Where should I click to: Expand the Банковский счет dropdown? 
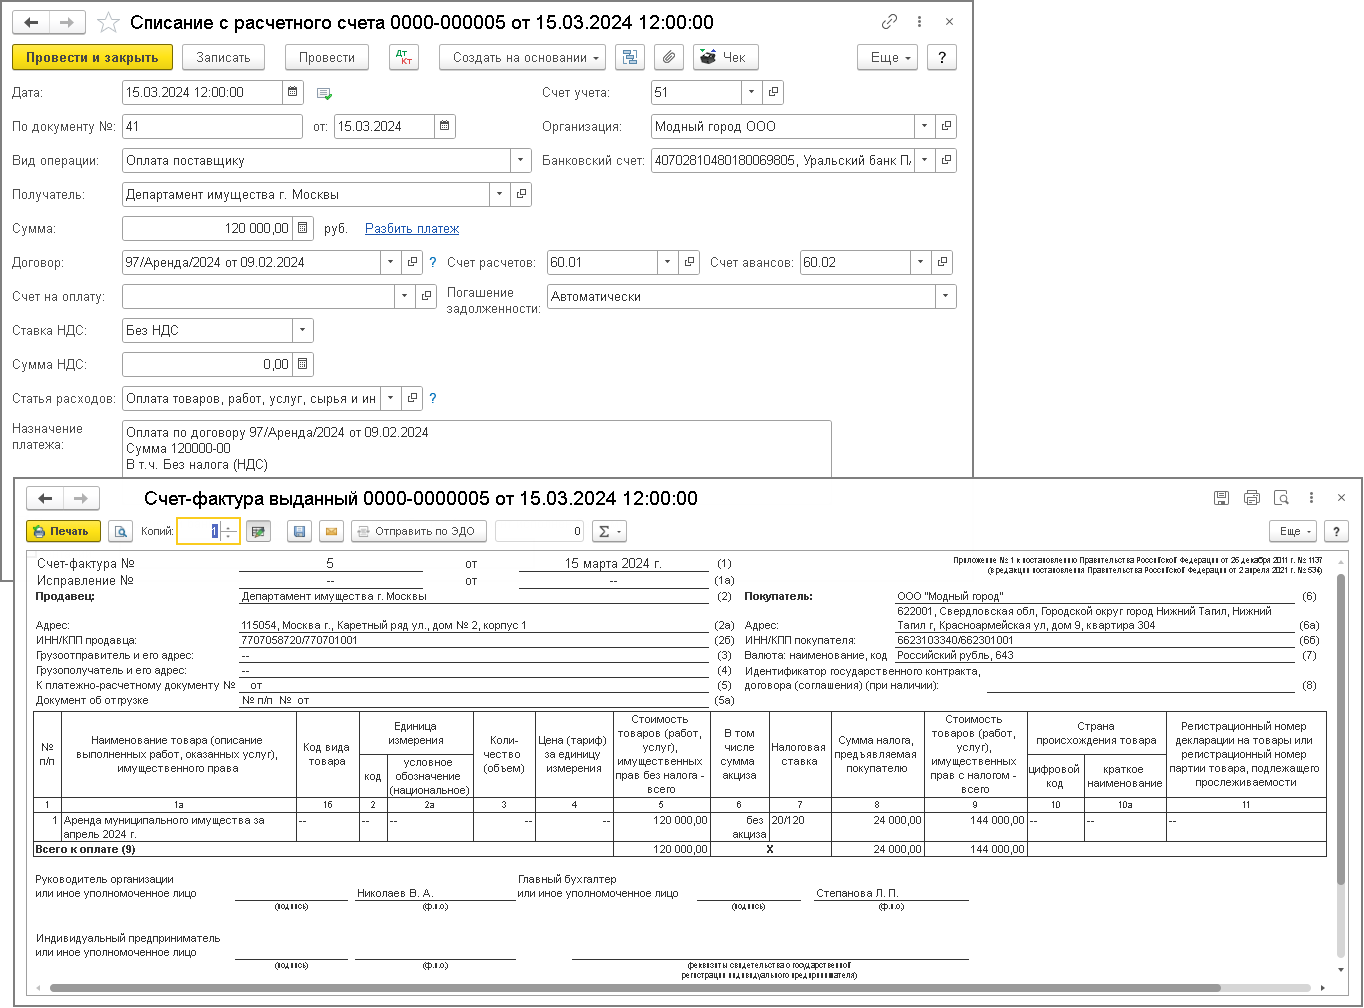click(x=925, y=161)
